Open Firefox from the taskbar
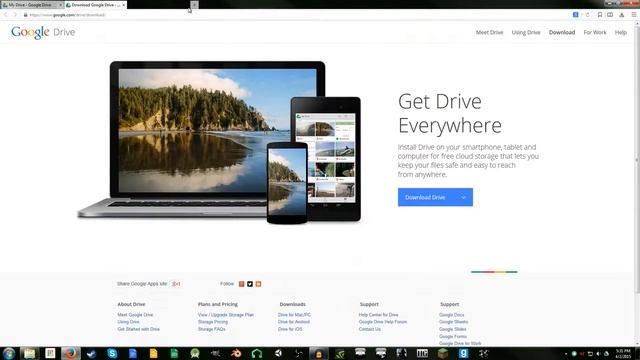Image resolution: width=640 pixels, height=360 pixels. 71,353
